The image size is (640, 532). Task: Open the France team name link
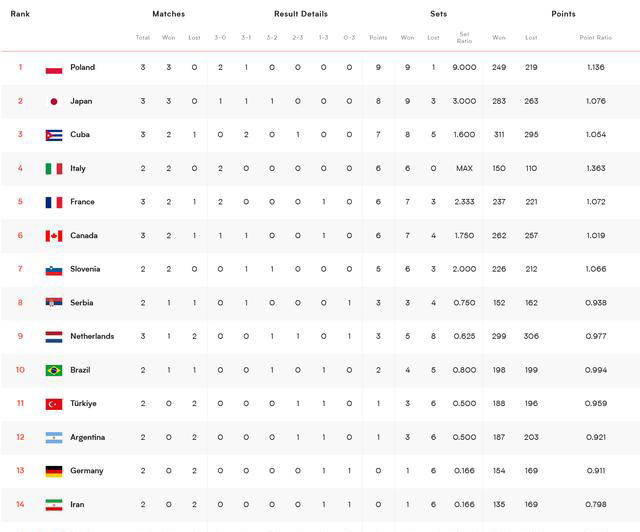click(83, 202)
